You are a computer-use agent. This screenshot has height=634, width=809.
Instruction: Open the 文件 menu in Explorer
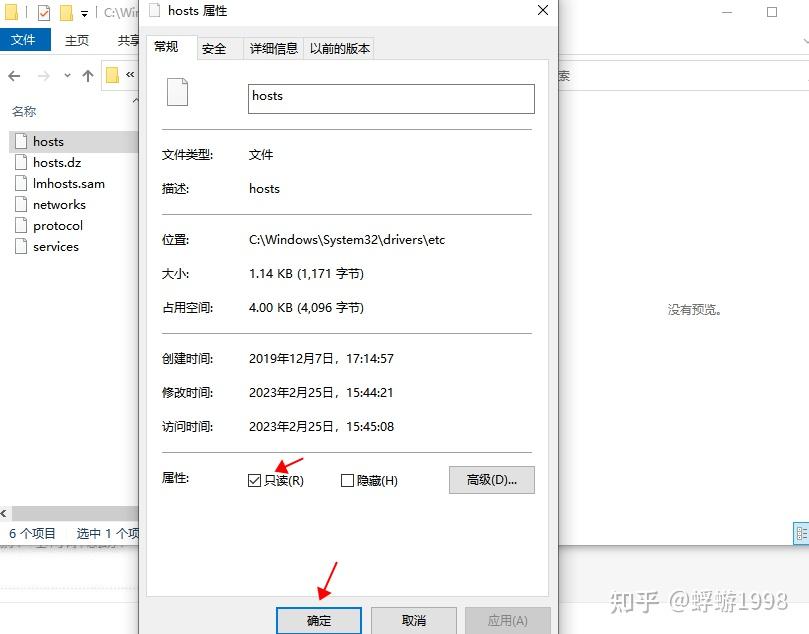23,40
